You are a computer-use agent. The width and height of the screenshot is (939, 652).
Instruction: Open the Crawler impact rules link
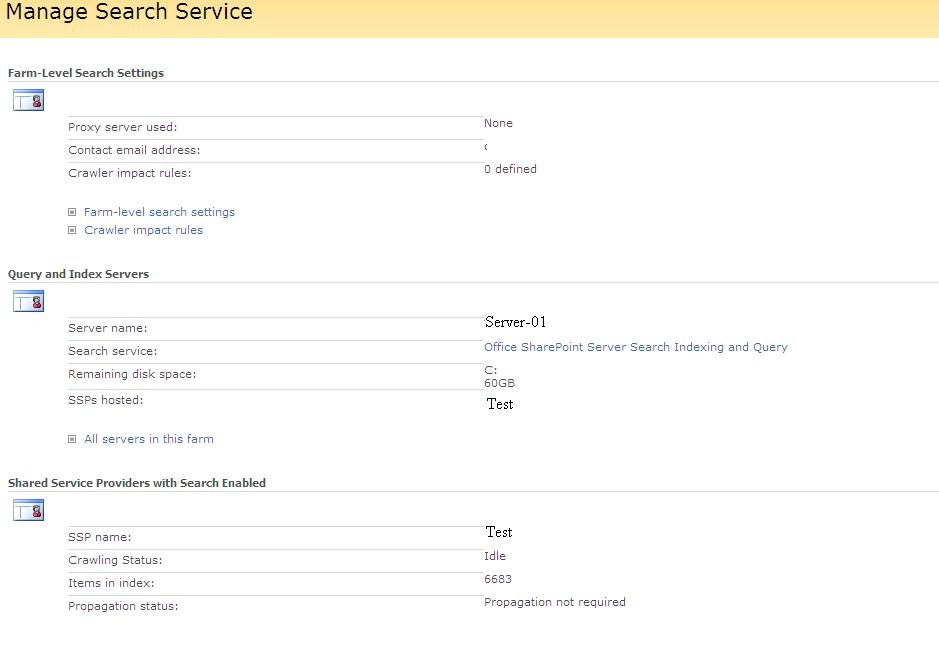(x=143, y=230)
